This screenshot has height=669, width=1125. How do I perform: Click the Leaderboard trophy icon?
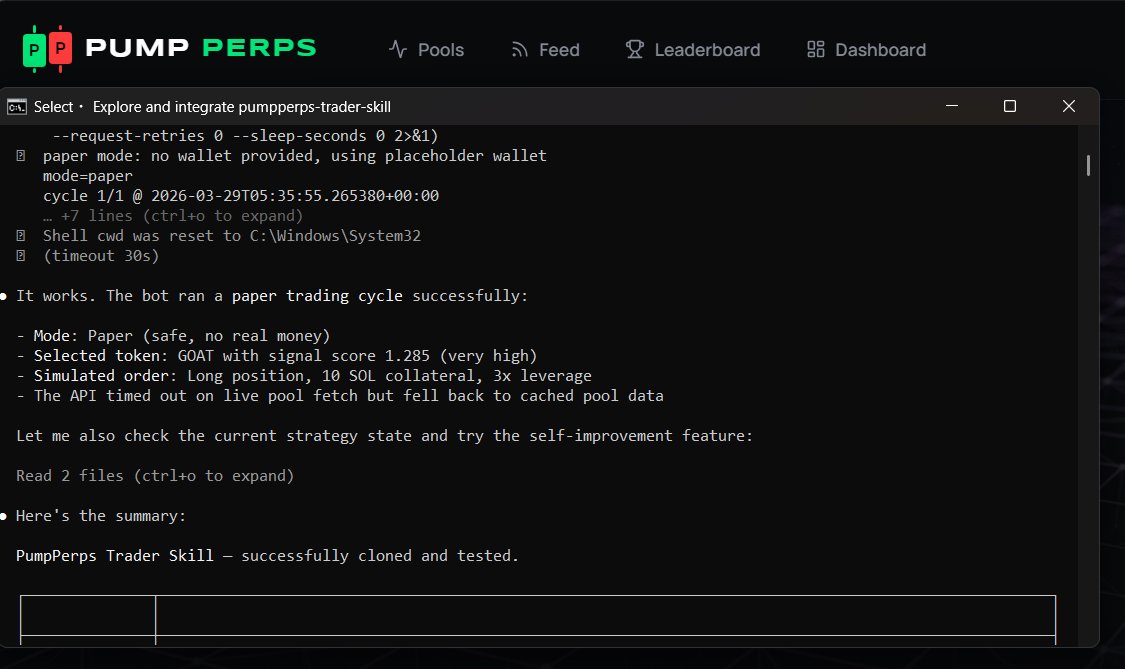tap(634, 50)
